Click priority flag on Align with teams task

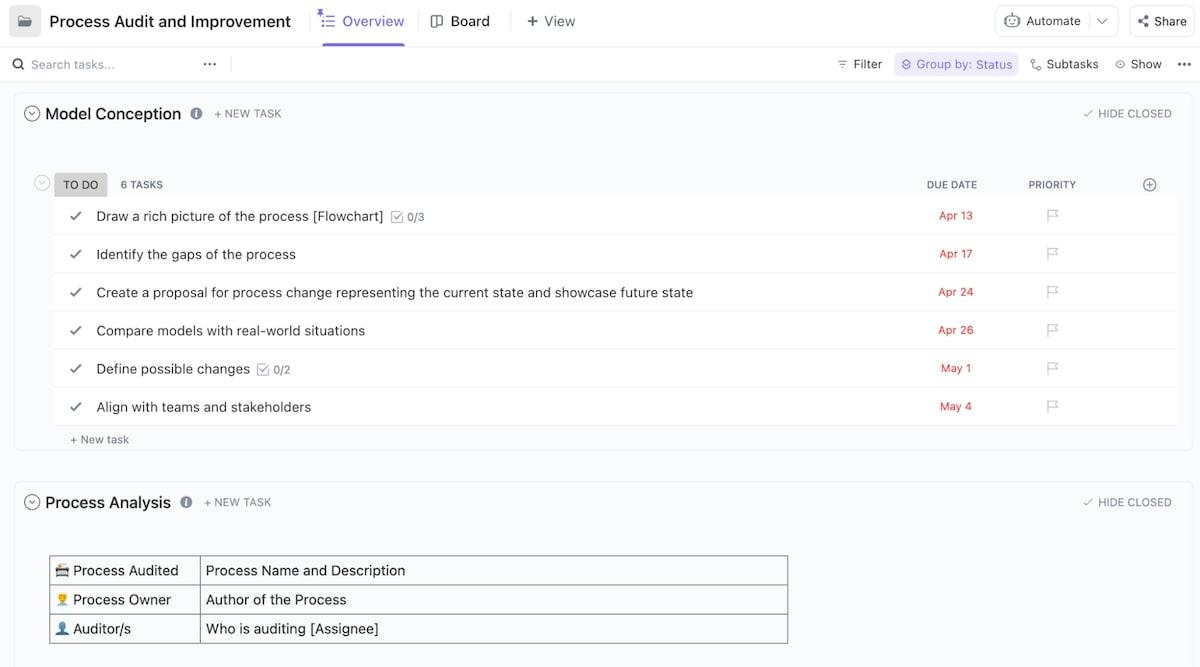[x=1052, y=407]
